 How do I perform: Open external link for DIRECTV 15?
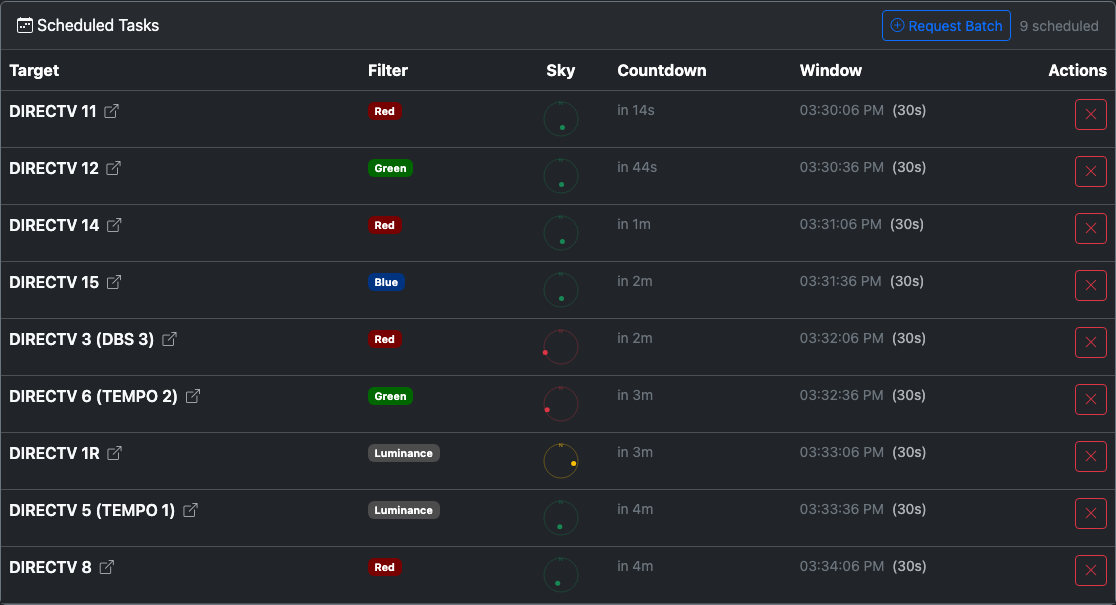(114, 282)
